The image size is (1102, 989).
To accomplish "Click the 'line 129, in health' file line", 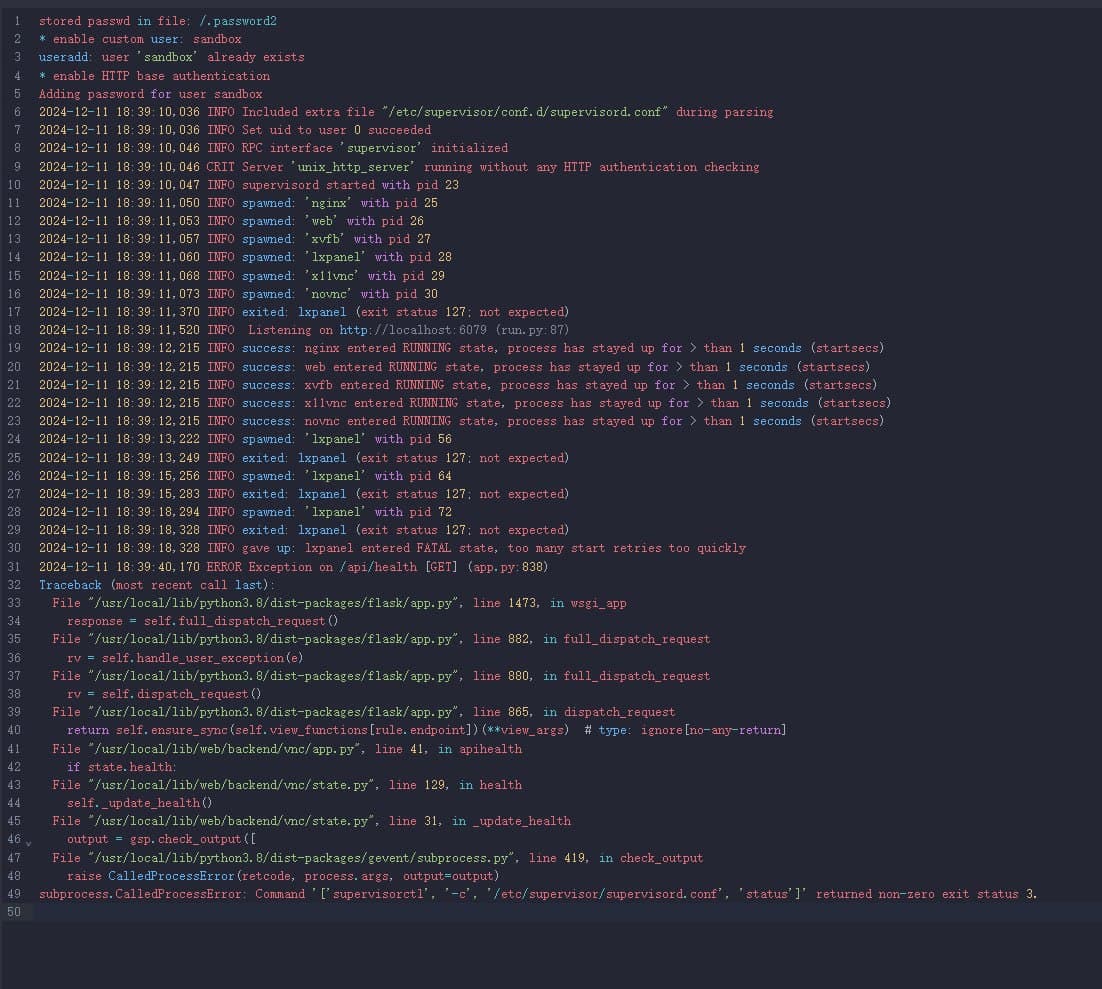I will point(287,785).
